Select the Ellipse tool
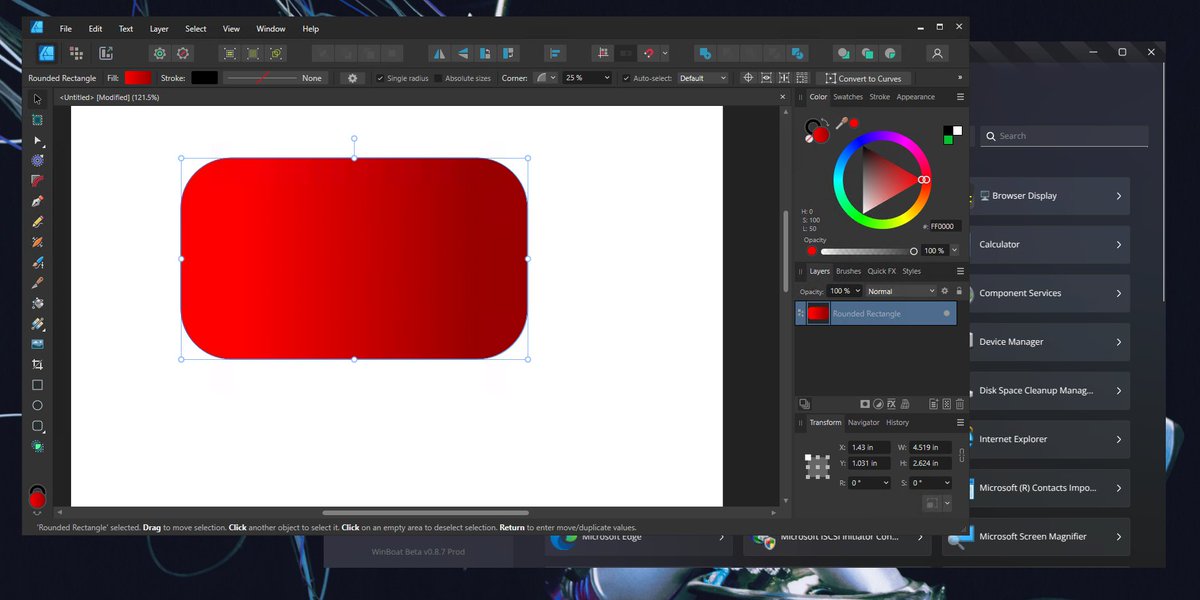1200x600 pixels. point(37,405)
